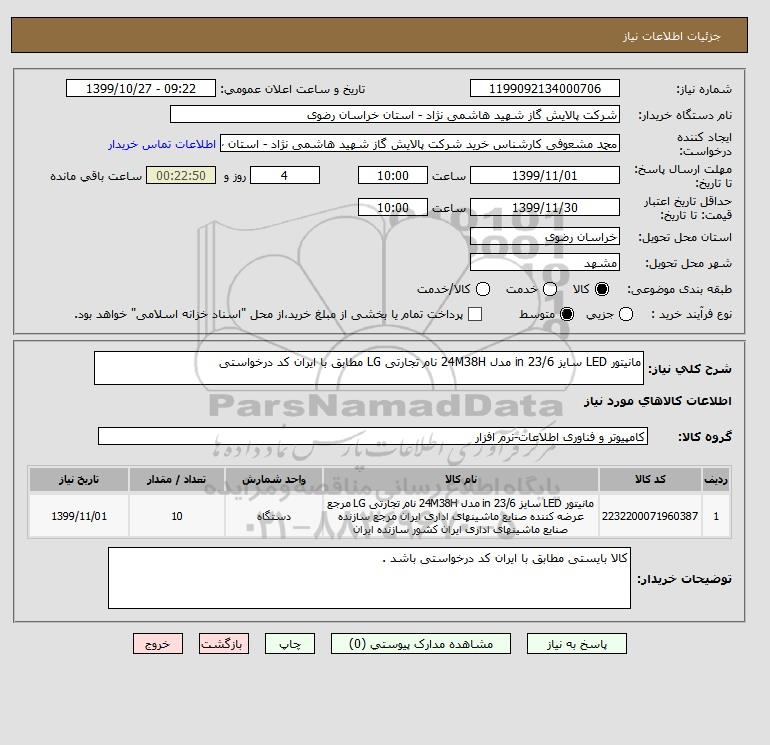Select the متوسط purchase type radio
Screen dimensions: 770x745
click(567, 314)
